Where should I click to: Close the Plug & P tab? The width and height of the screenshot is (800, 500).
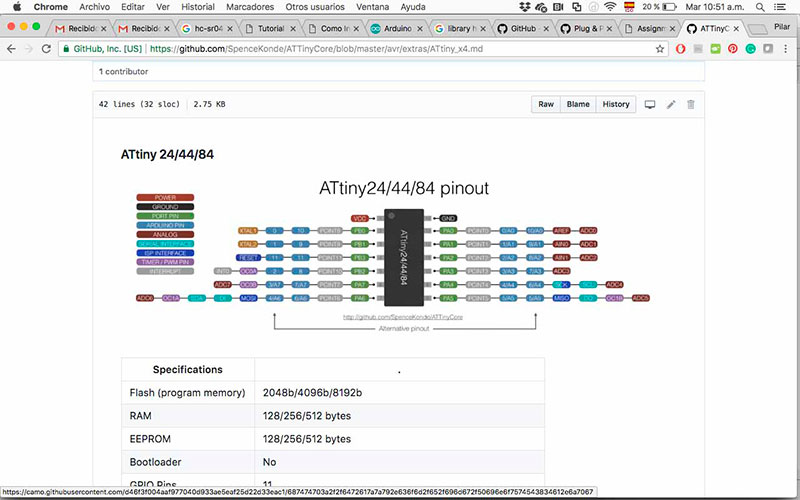click(x=610, y=29)
